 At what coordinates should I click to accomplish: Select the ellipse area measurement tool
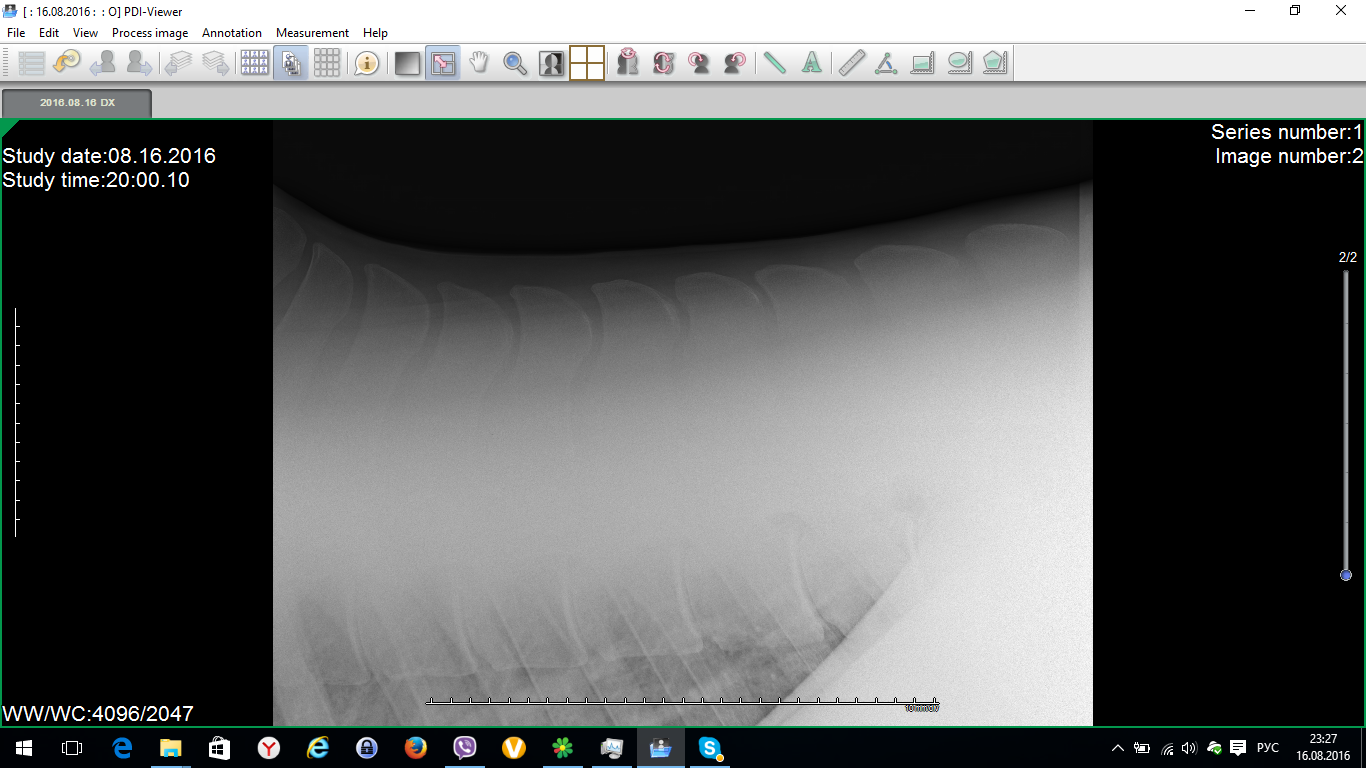coord(959,64)
